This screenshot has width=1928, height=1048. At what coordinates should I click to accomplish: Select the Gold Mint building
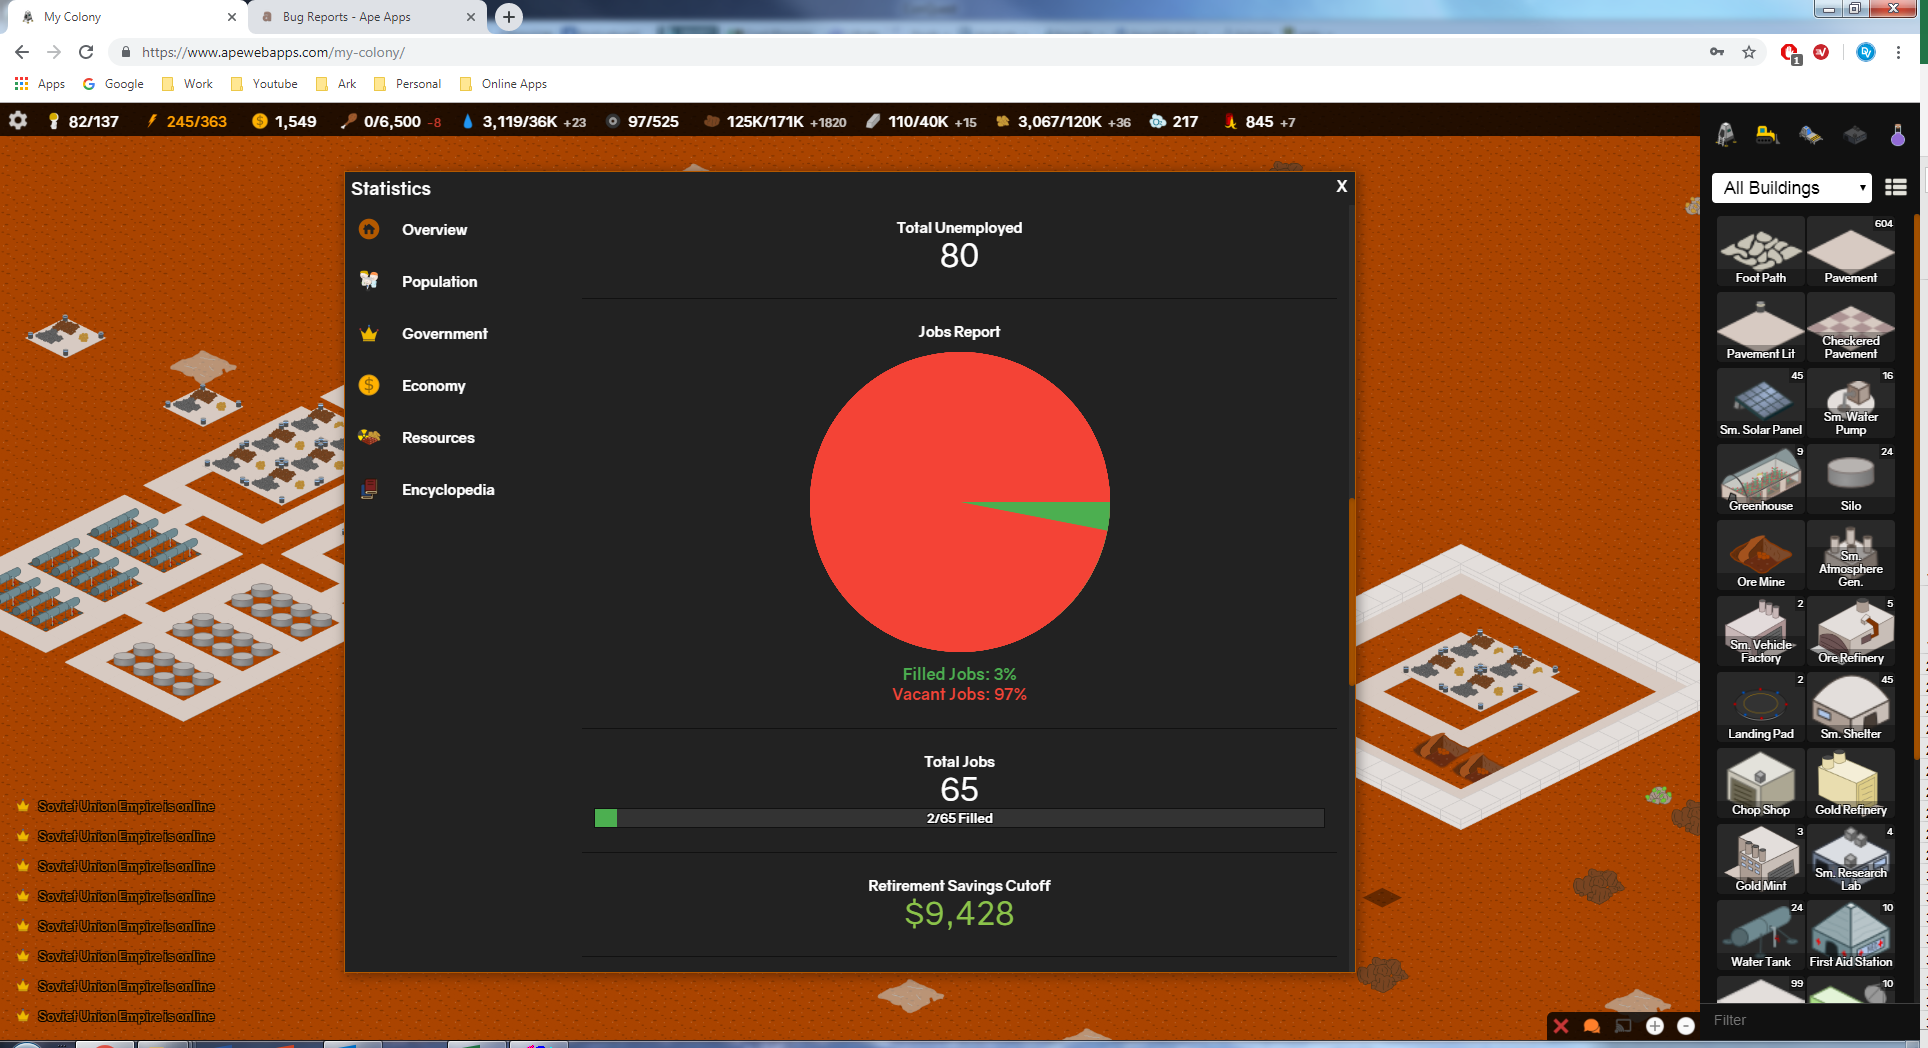point(1761,860)
